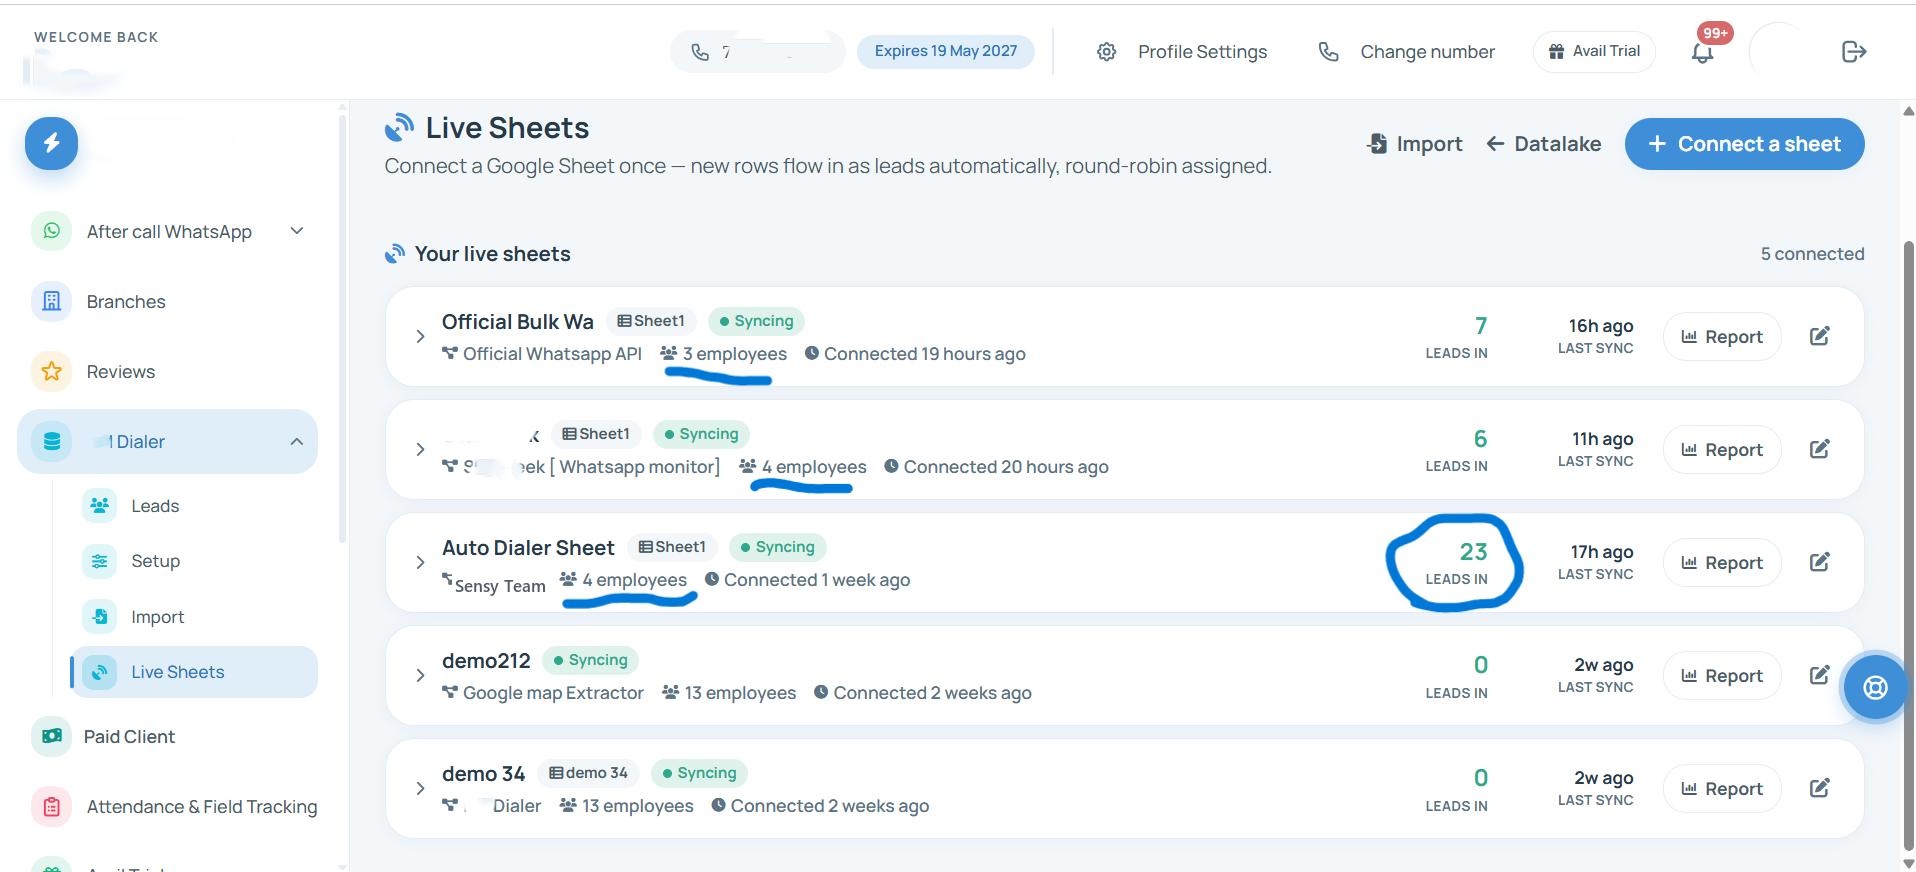Expand the demo212 row
The height and width of the screenshot is (872, 1916).
pyautogui.click(x=420, y=675)
